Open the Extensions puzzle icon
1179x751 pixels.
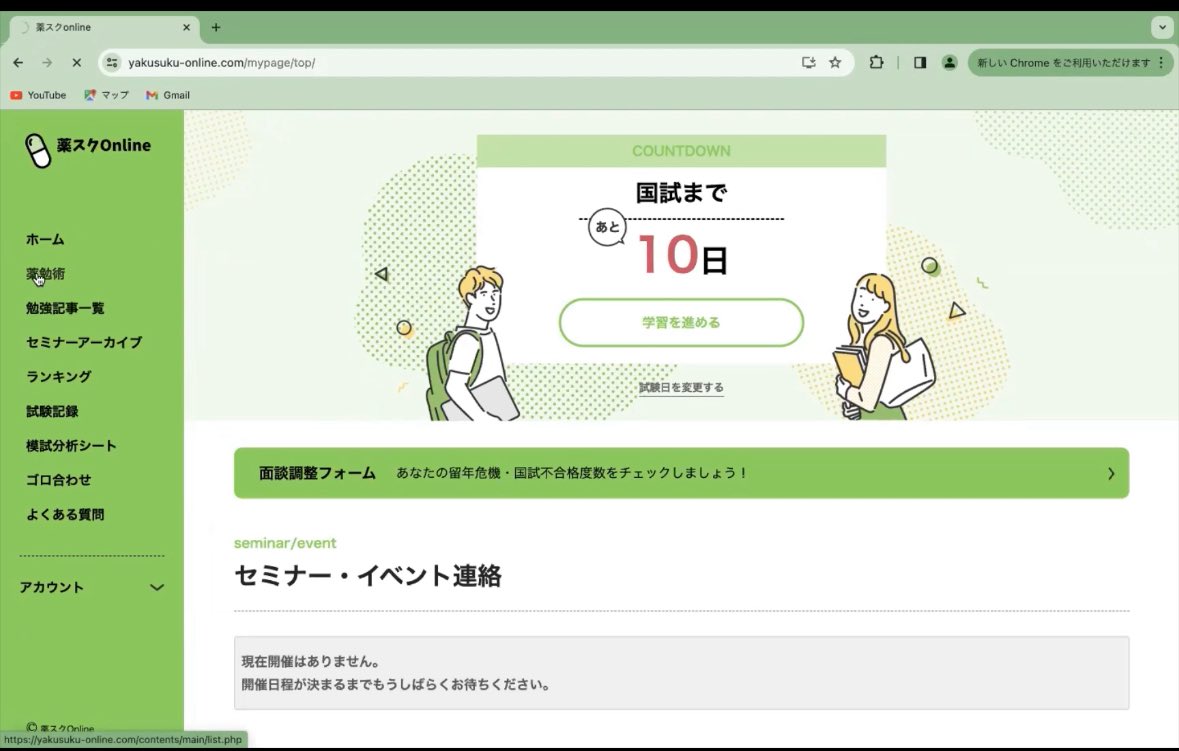tap(876, 62)
